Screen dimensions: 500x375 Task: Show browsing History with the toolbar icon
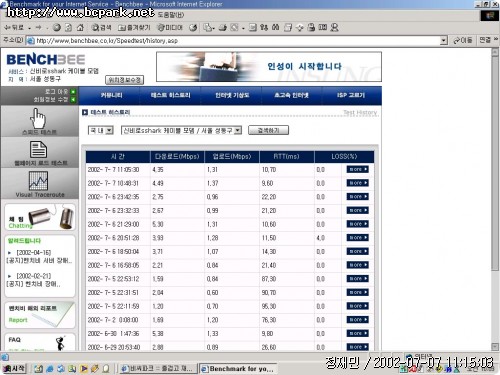(x=193, y=28)
